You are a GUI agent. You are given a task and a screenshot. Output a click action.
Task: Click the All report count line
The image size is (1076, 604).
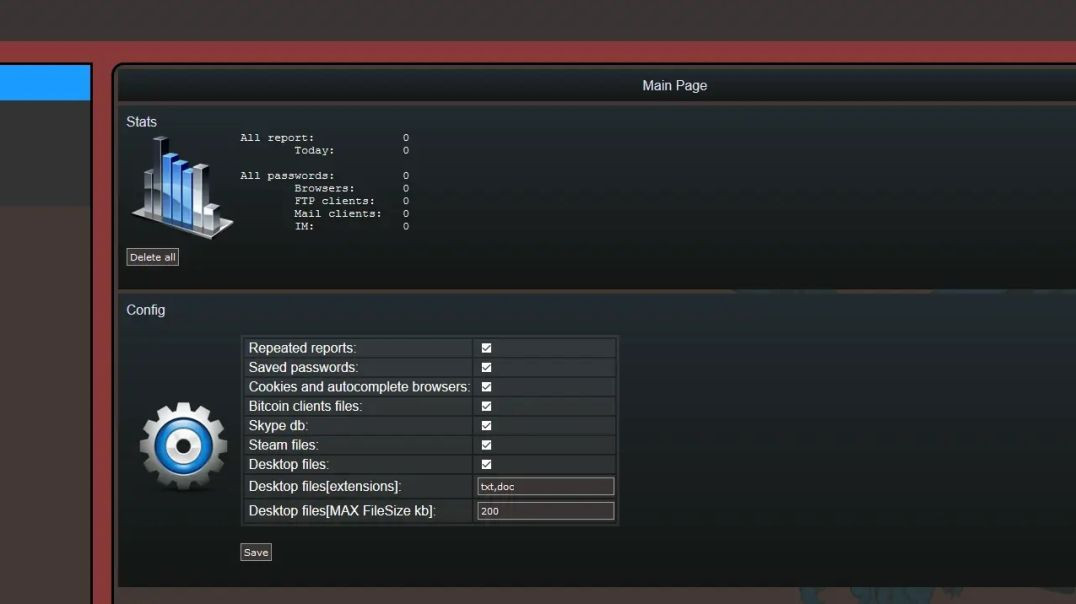click(x=323, y=138)
